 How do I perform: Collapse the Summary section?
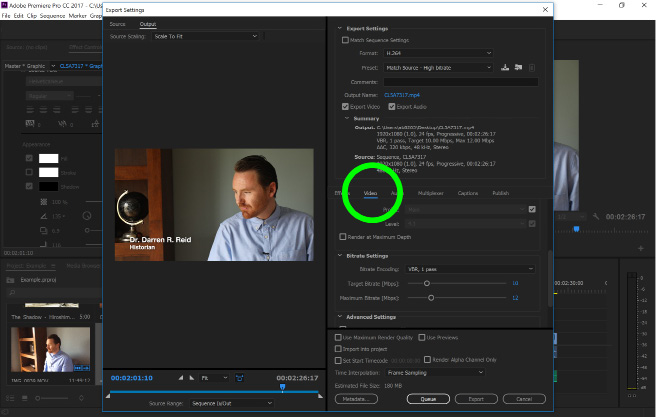click(x=346, y=118)
